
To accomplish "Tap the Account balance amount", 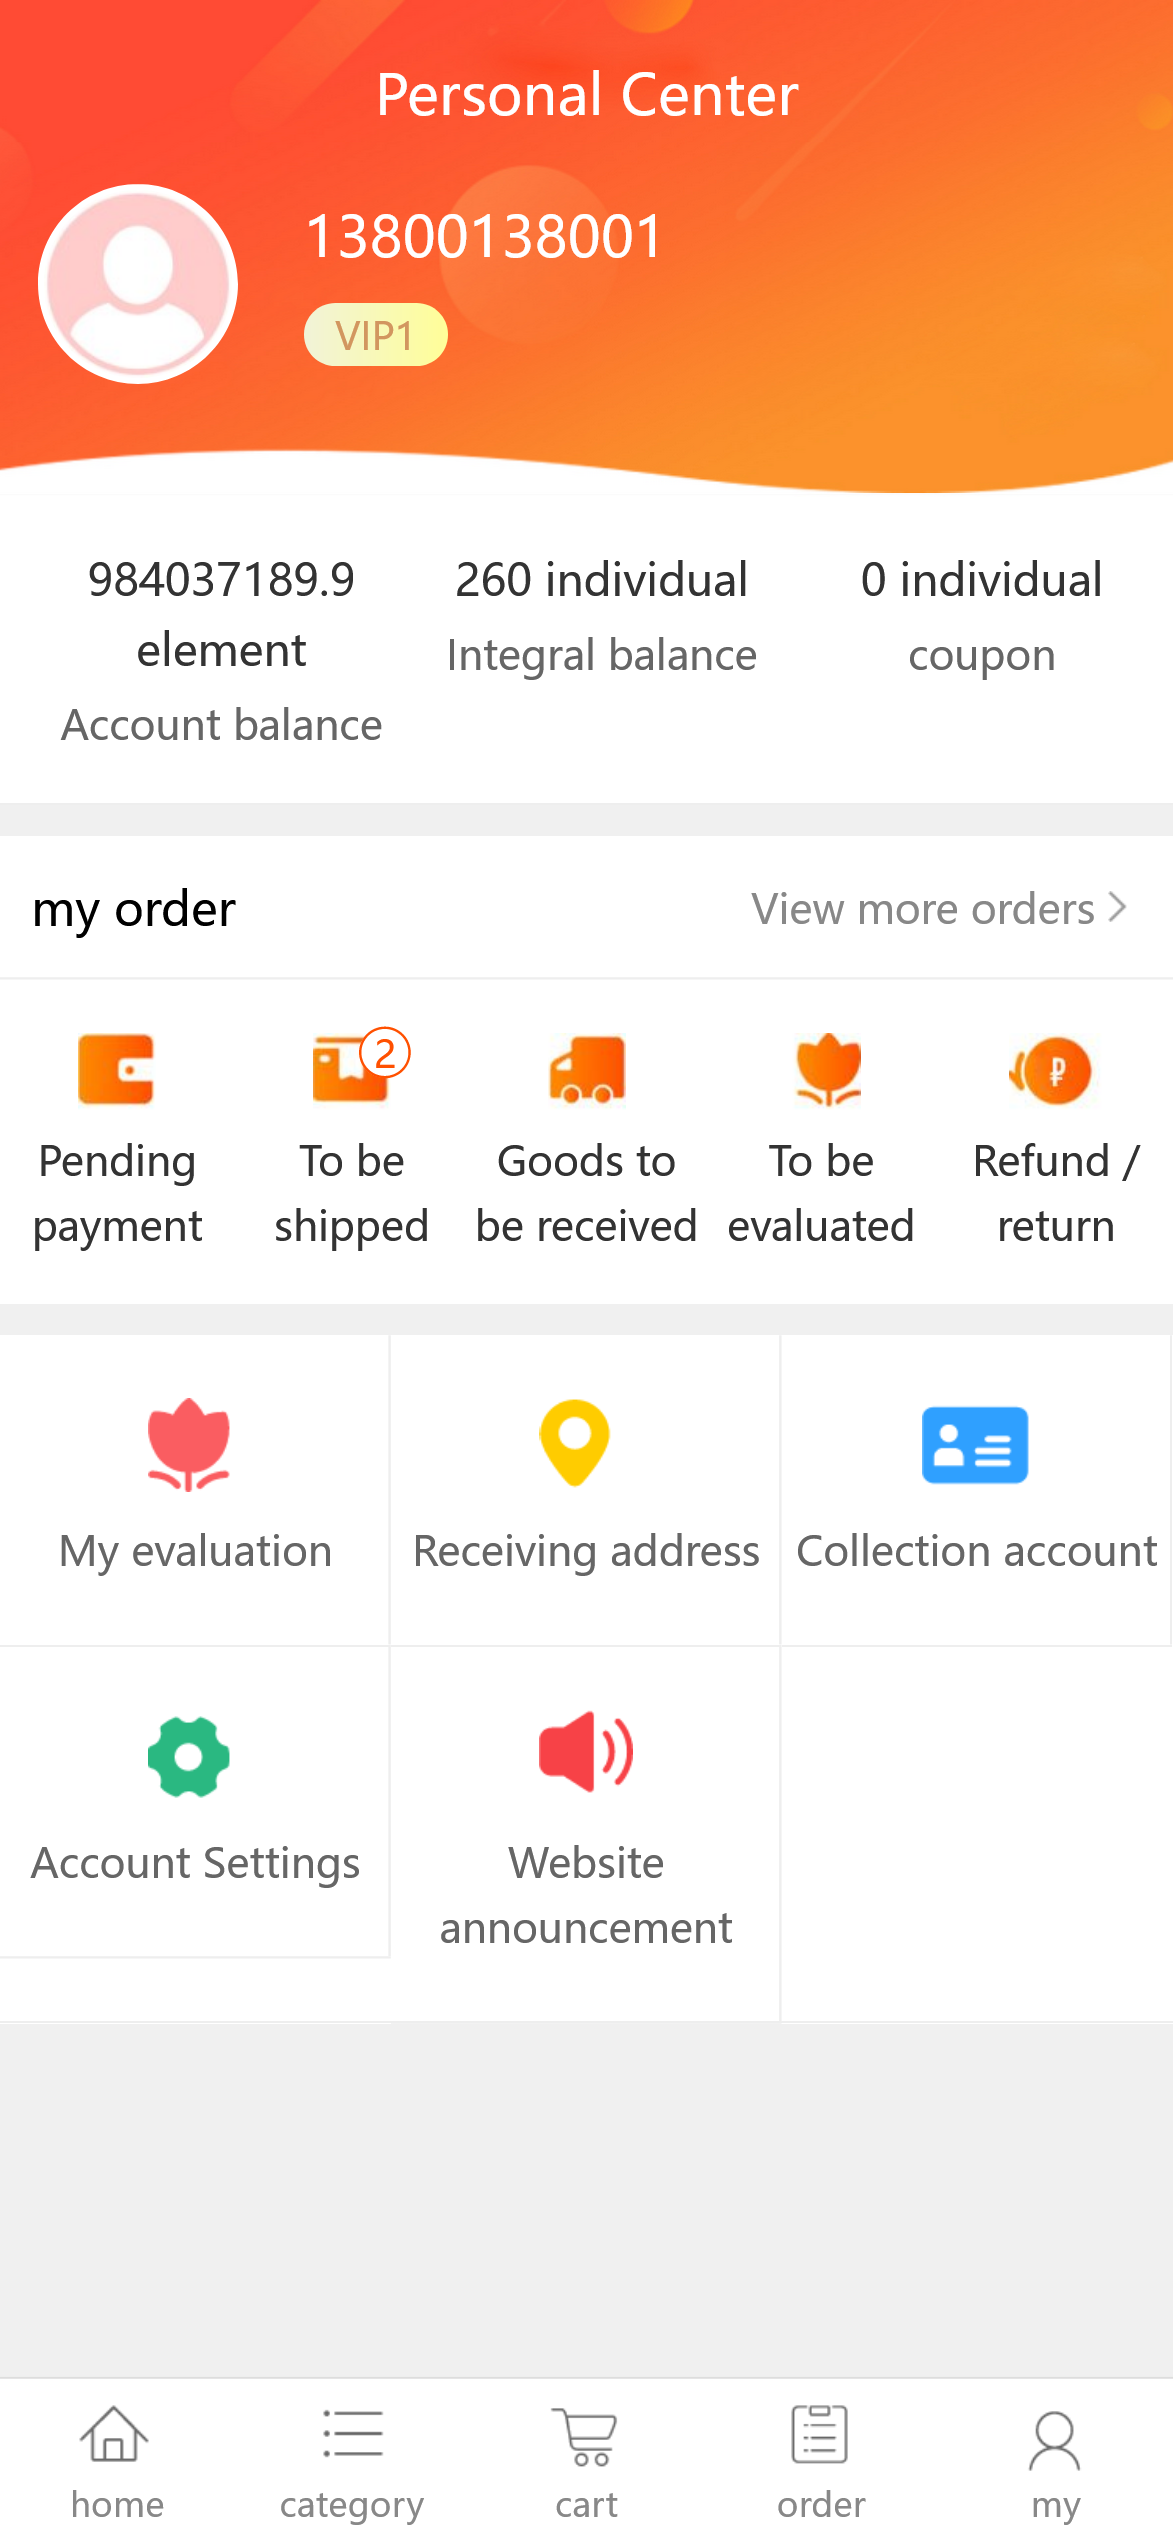I will [221, 613].
